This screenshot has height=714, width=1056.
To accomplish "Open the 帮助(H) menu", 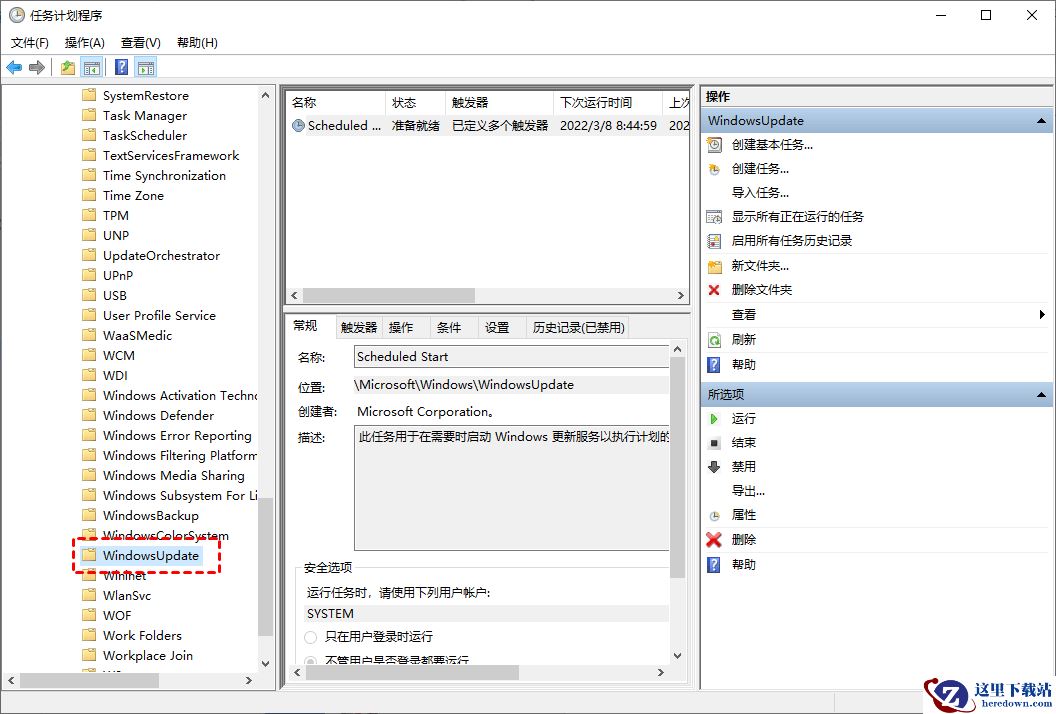I will [197, 43].
